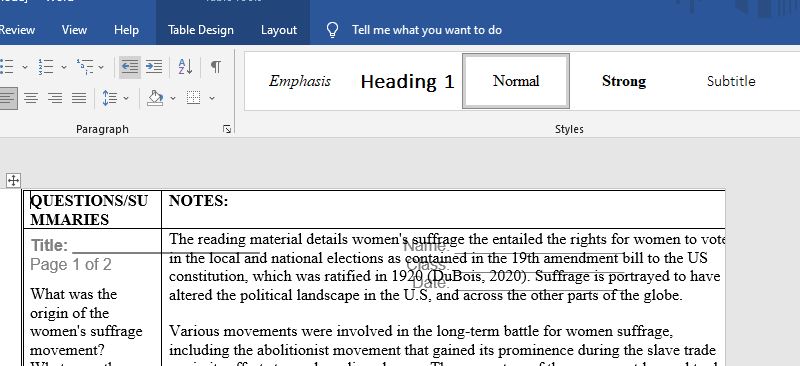Screen dimensions: 800x366
Task: Open the Bullets dropdown arrow
Action: pyautogui.click(x=24, y=67)
